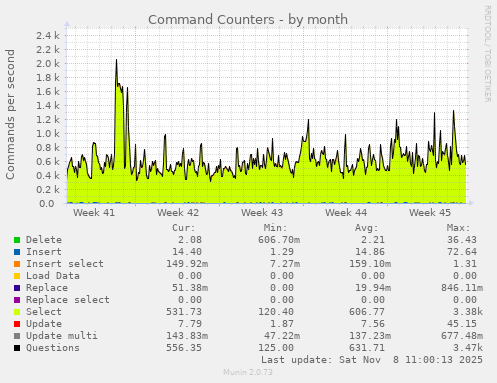The width and height of the screenshot is (497, 383).
Task: Click the Questions min value 125.00
Action: click(x=276, y=348)
